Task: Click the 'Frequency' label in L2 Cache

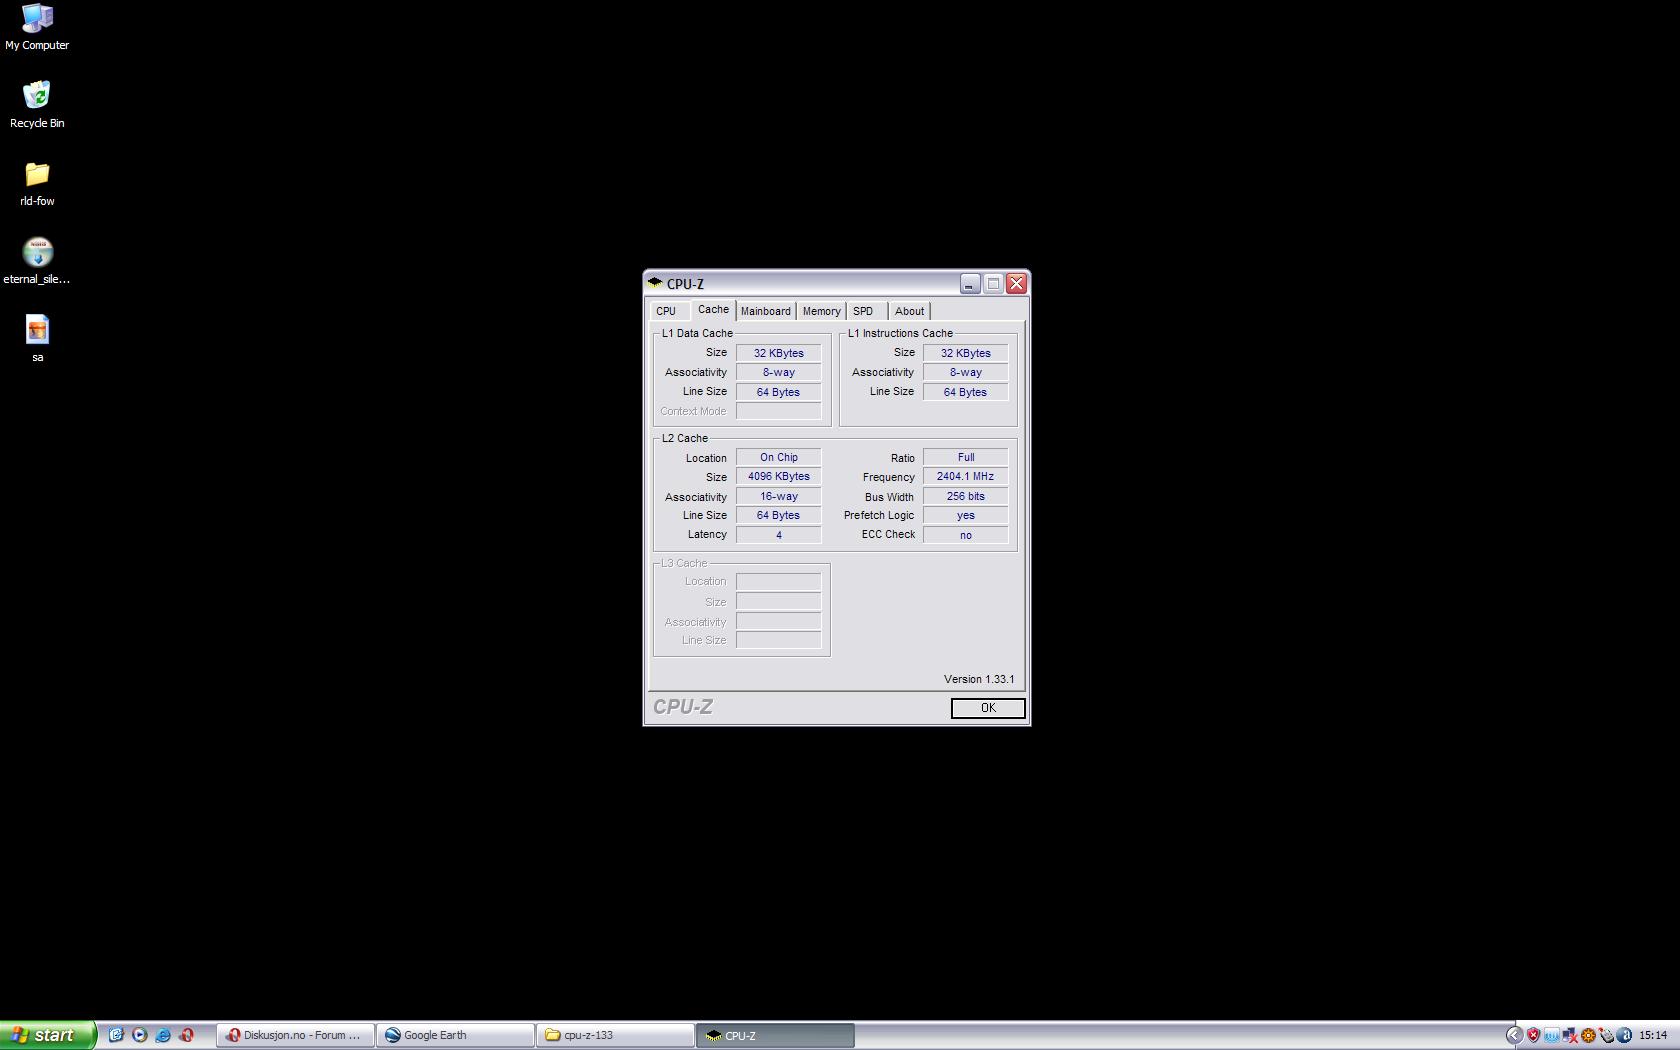Action: click(888, 477)
